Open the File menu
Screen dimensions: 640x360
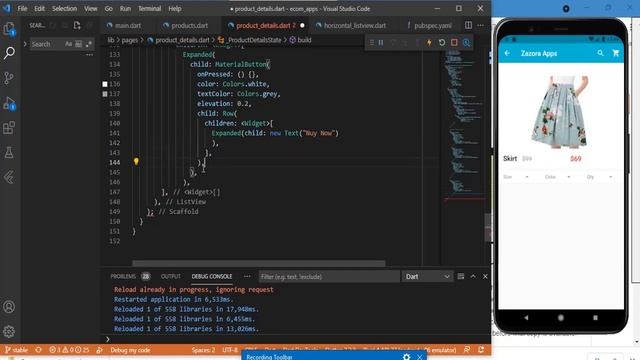pyautogui.click(x=22, y=9)
